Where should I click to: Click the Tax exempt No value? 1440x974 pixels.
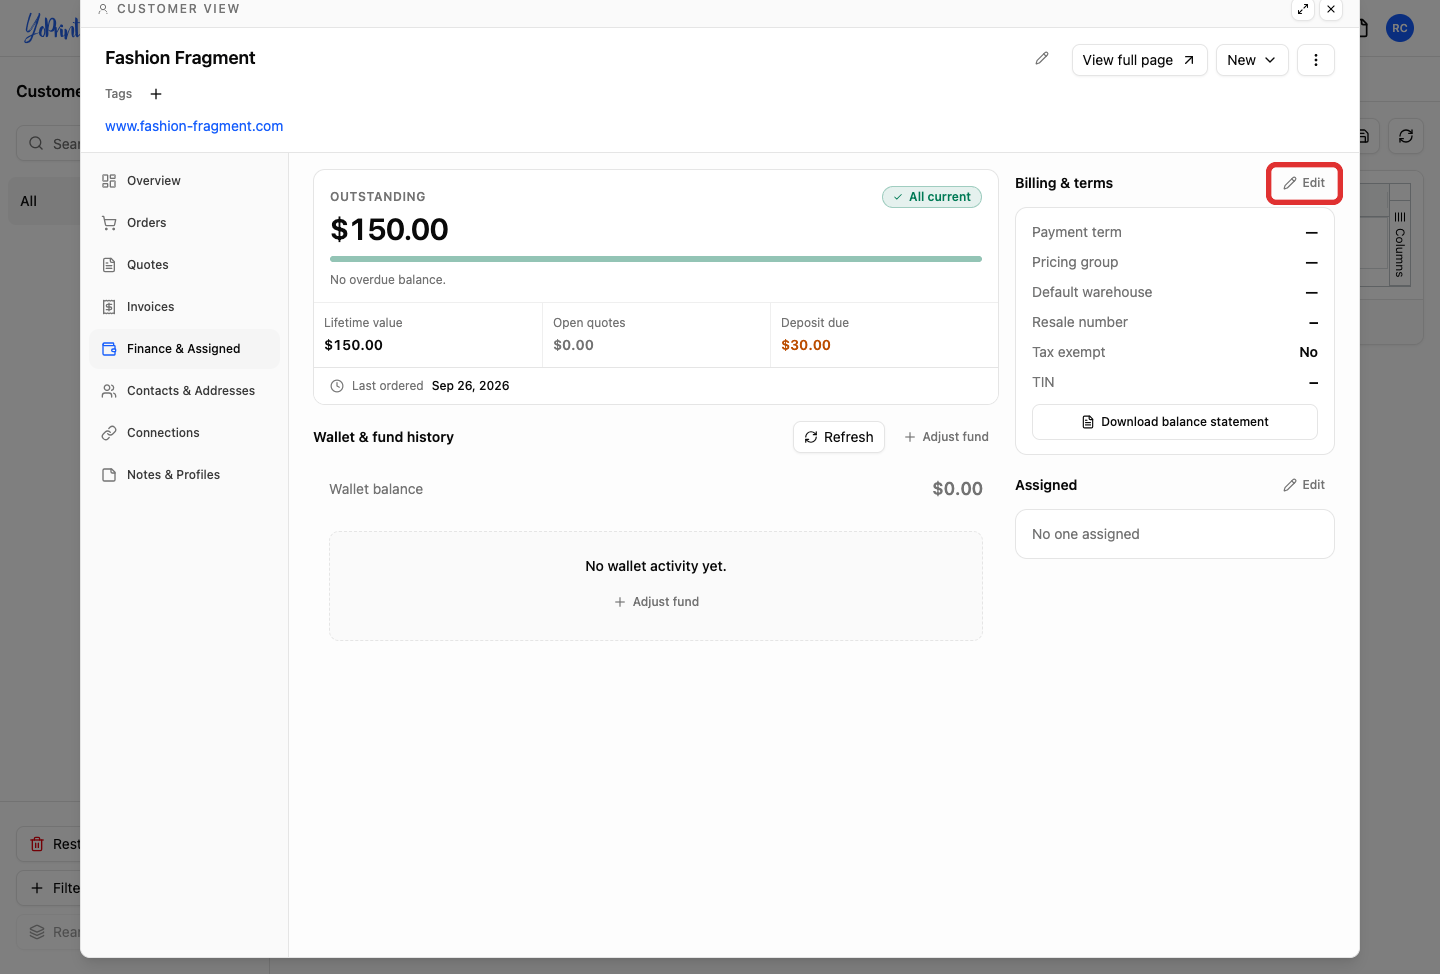1308,352
